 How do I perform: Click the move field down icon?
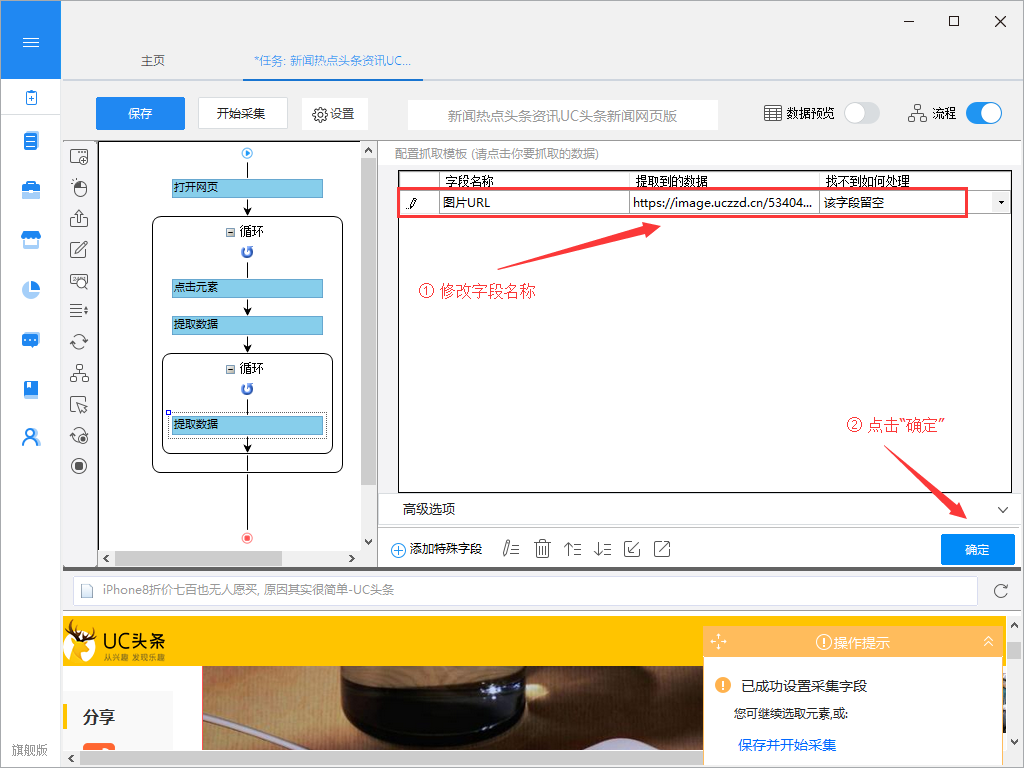tap(602, 548)
